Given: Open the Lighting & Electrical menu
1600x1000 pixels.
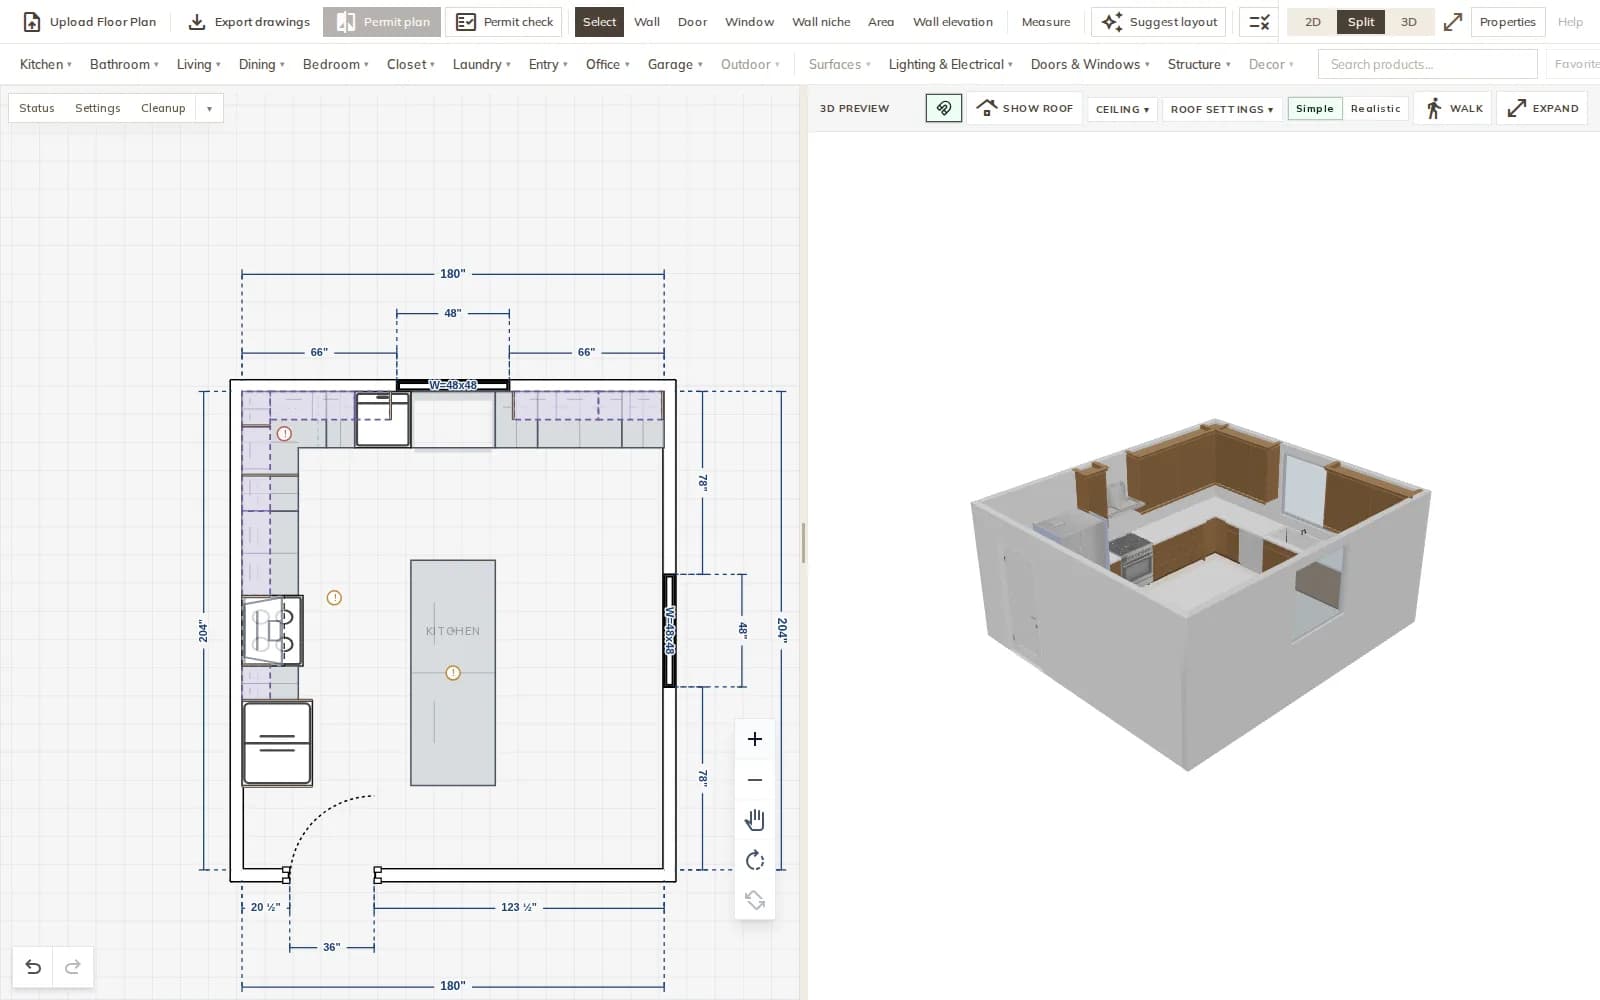Looking at the screenshot, I should [x=950, y=64].
